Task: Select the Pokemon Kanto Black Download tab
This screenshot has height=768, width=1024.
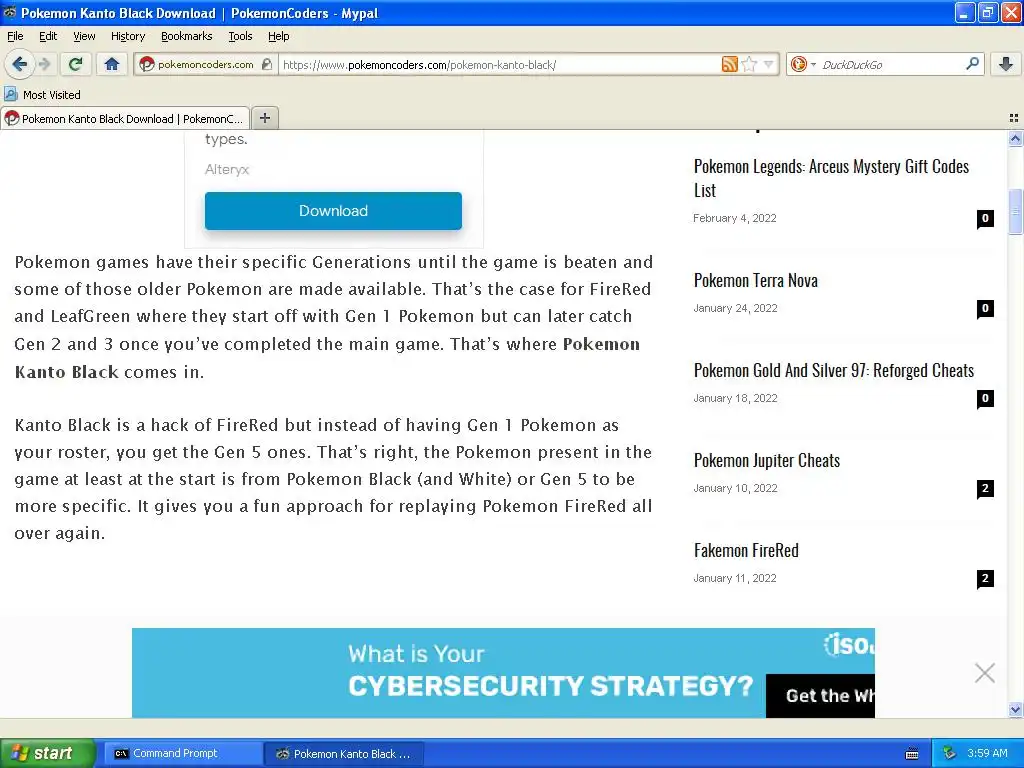Action: tap(125, 118)
